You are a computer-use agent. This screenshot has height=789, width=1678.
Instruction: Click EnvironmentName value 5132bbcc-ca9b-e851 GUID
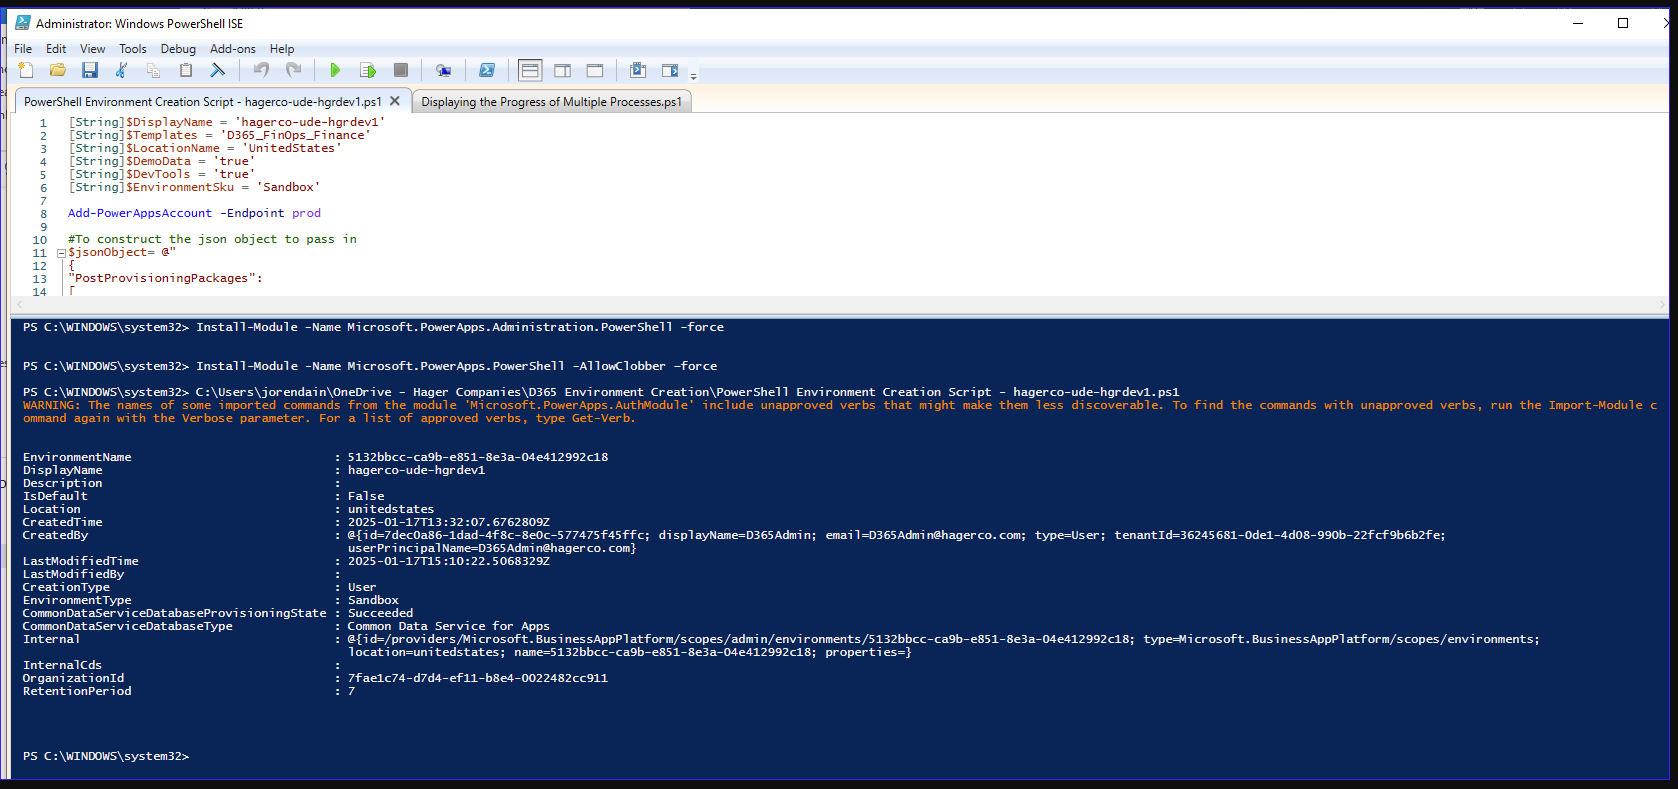tap(478, 457)
